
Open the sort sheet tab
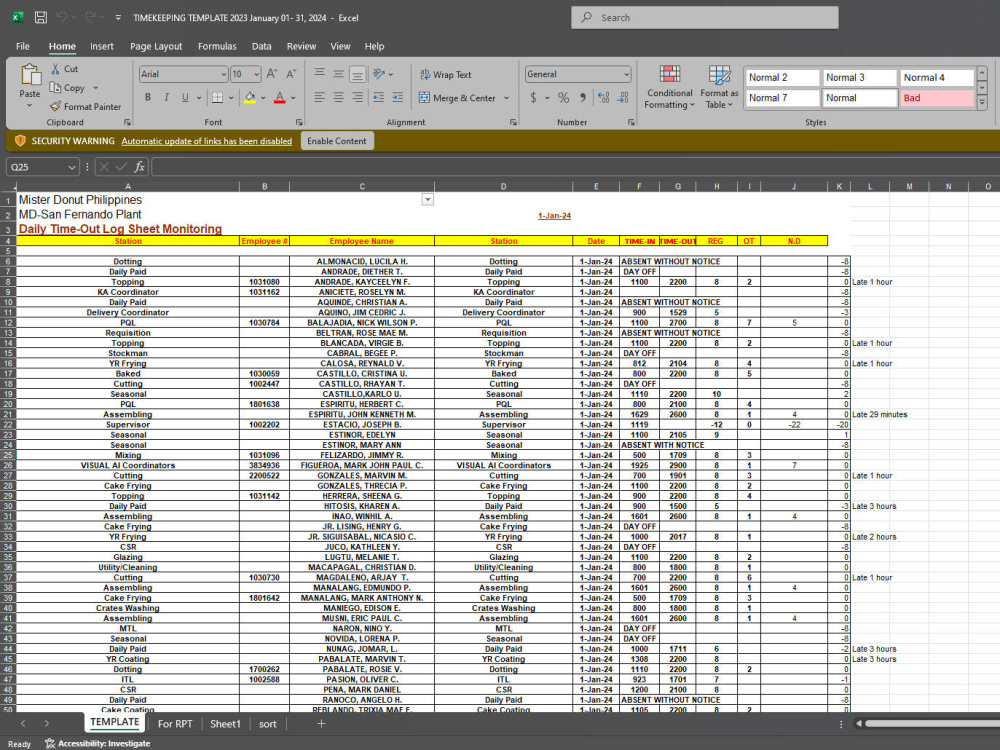[268, 724]
